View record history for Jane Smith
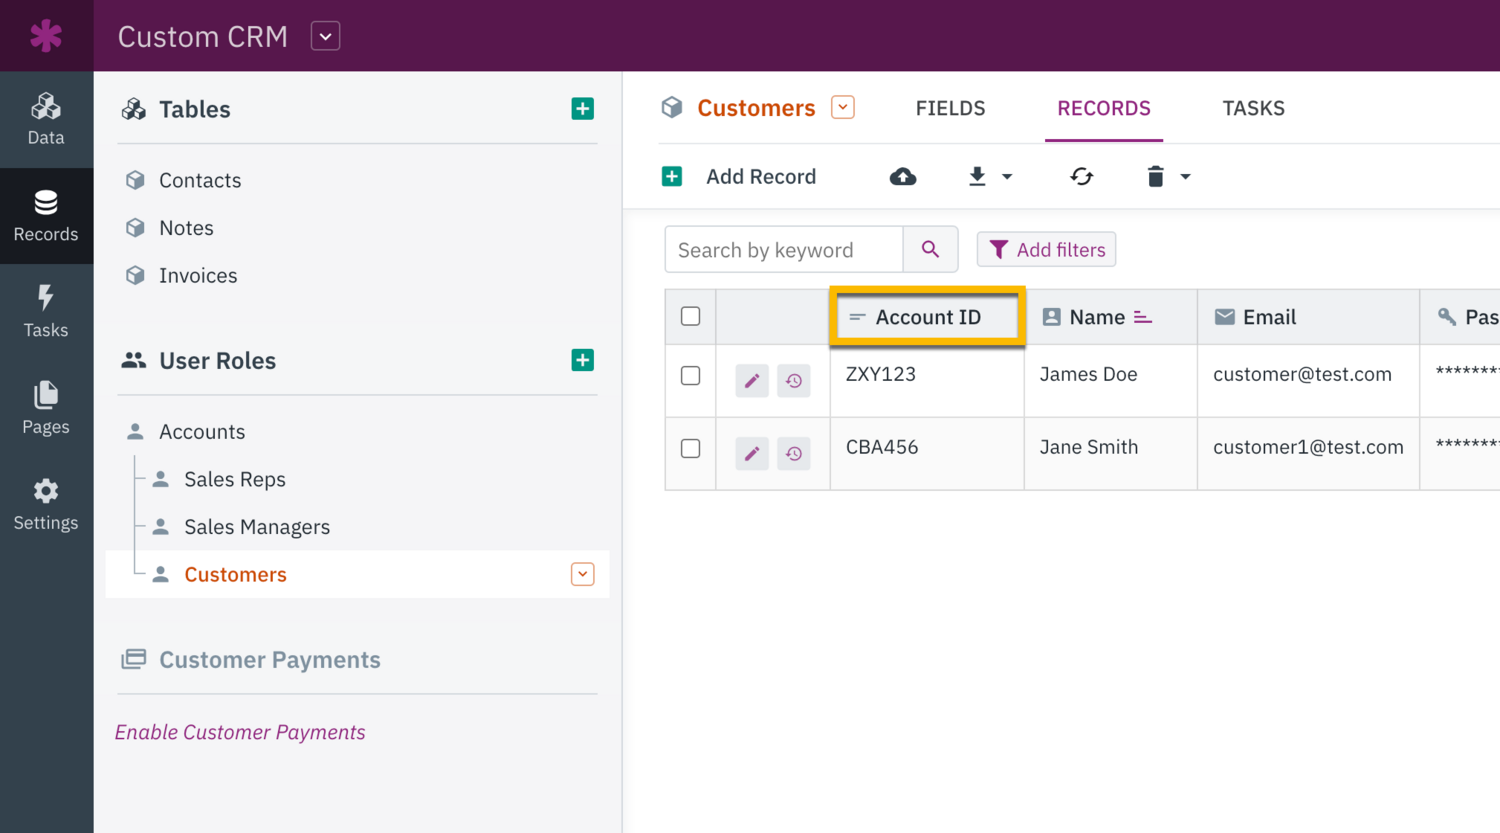This screenshot has height=833, width=1500. (794, 454)
